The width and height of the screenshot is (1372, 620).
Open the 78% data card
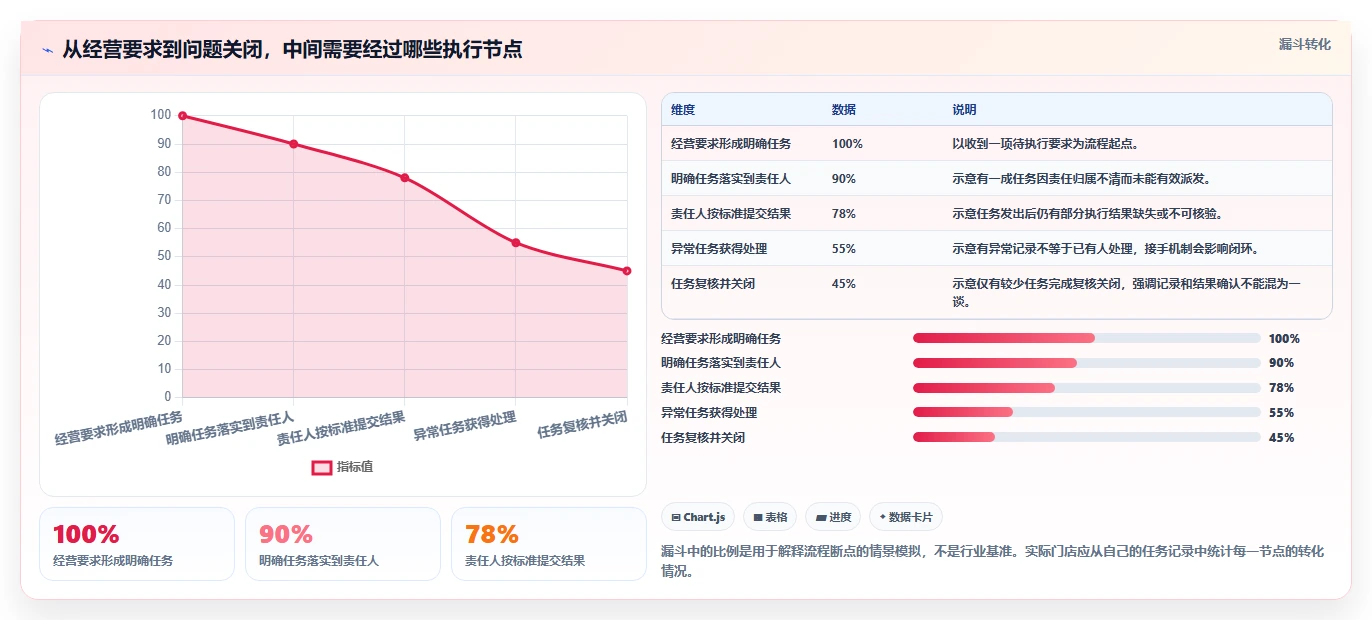pos(549,544)
